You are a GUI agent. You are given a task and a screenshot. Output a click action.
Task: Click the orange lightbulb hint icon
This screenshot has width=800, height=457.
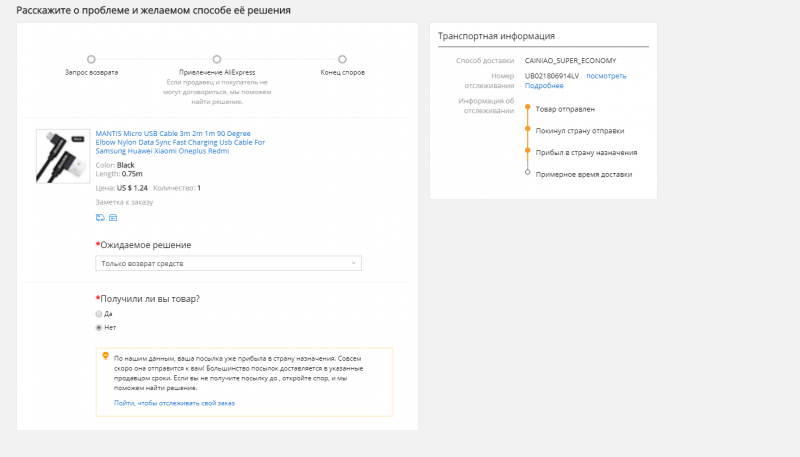click(105, 356)
